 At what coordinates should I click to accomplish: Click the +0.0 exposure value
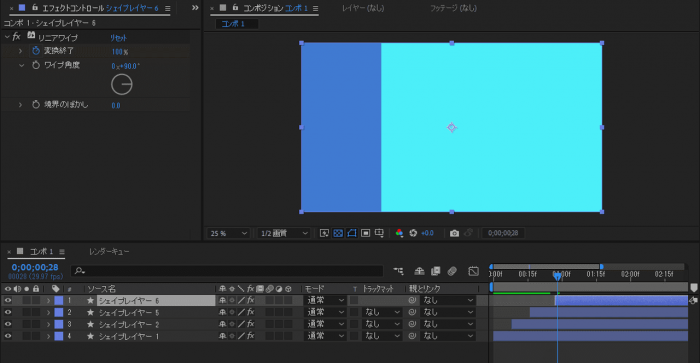click(x=427, y=233)
